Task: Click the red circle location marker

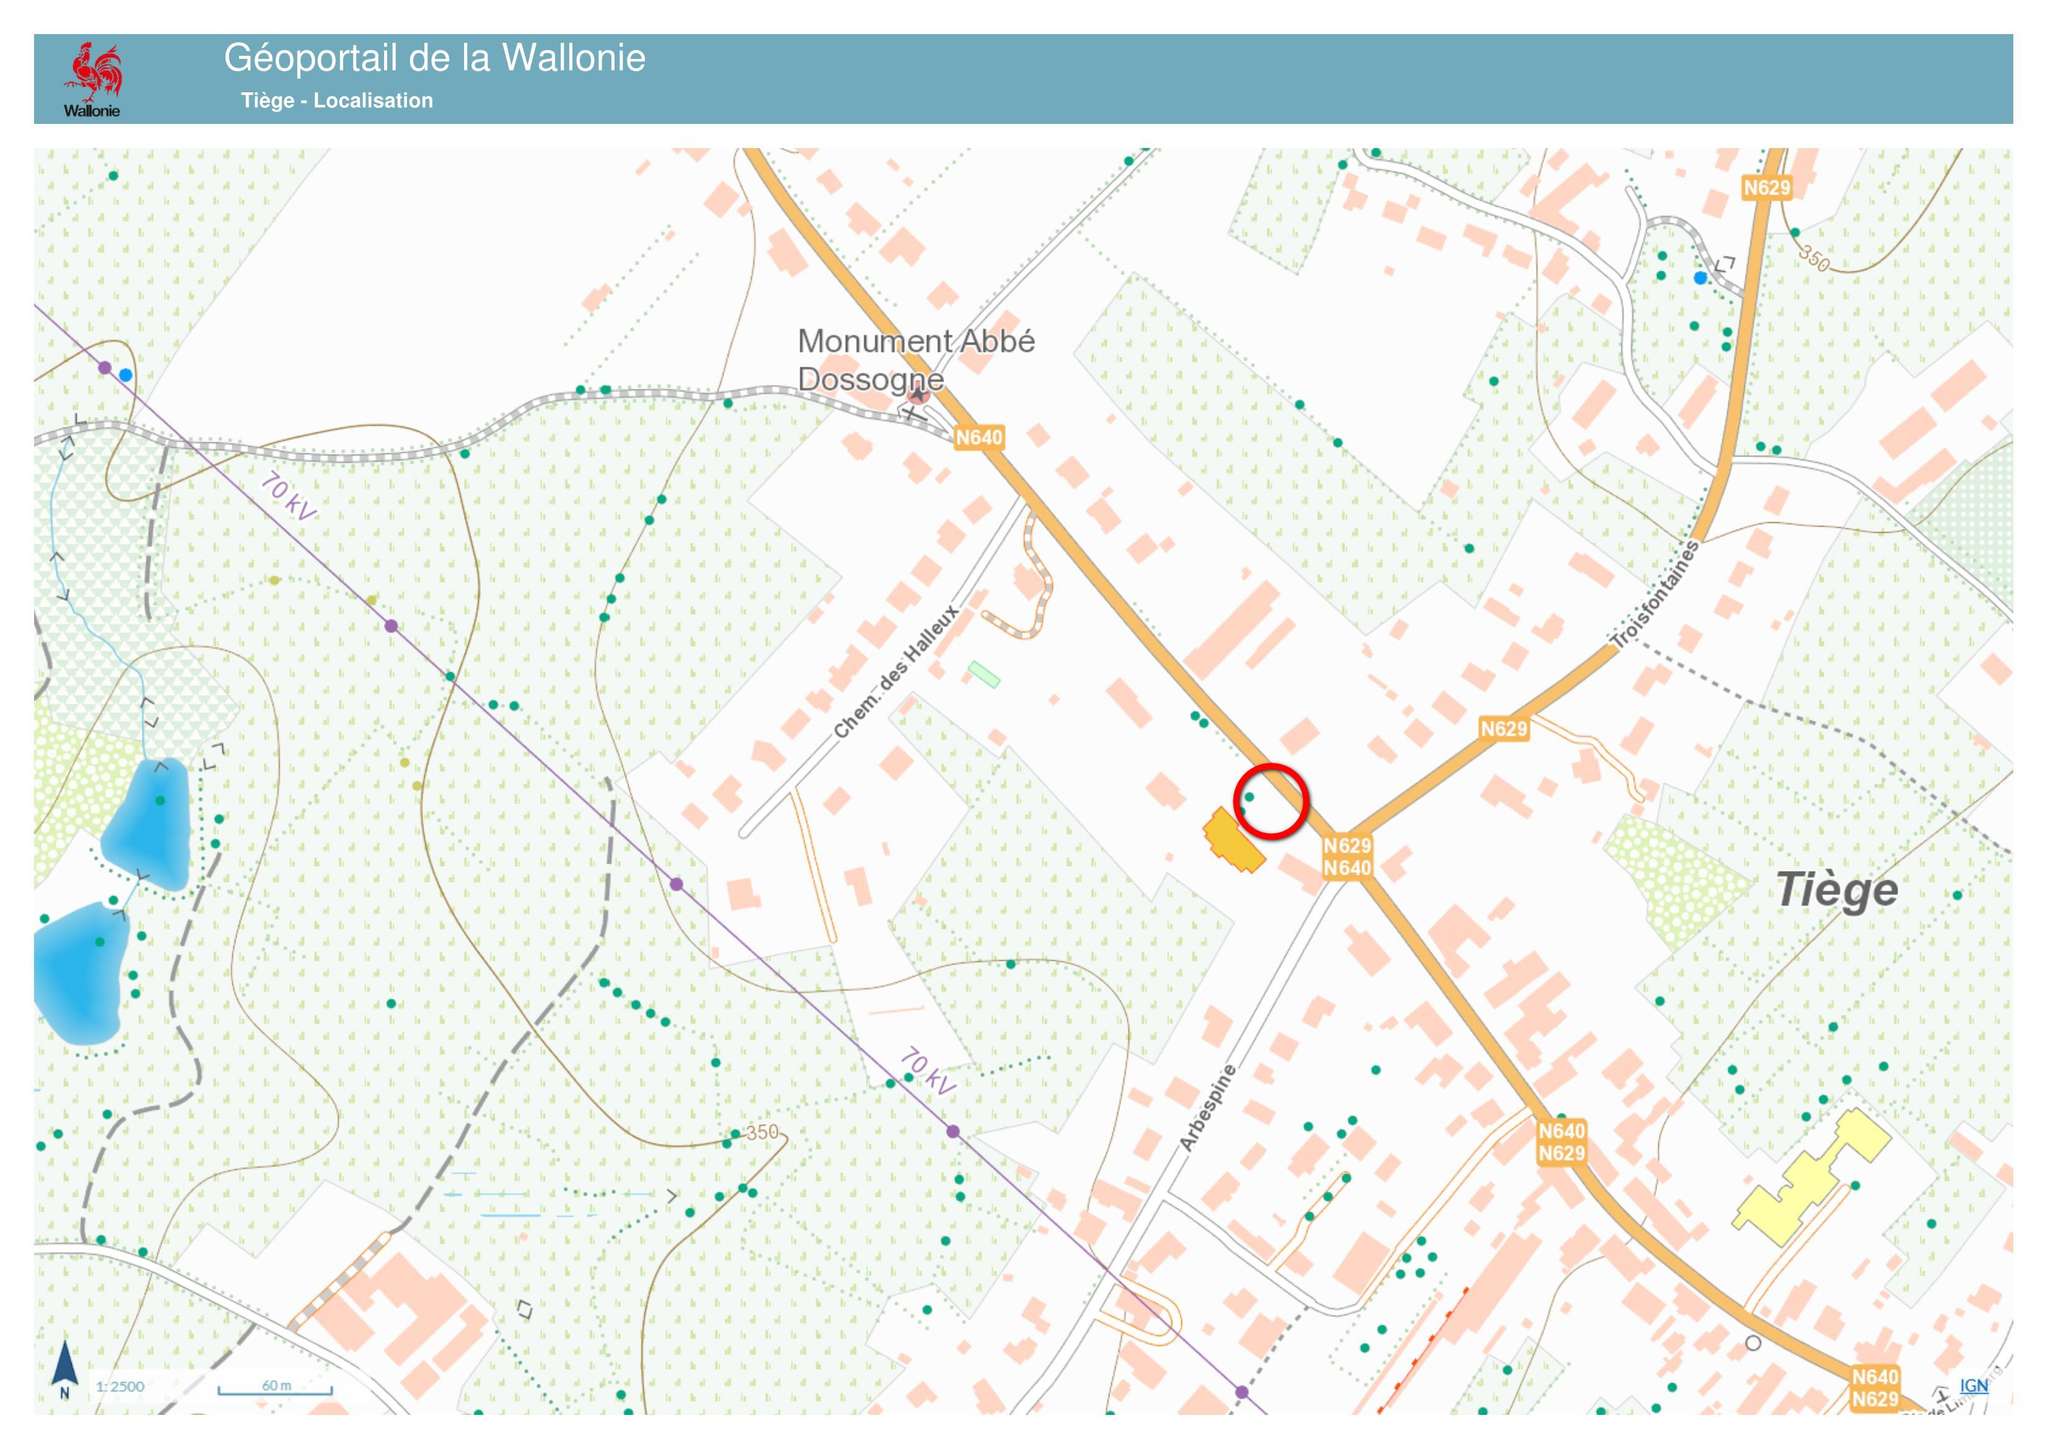Action: point(1271,800)
